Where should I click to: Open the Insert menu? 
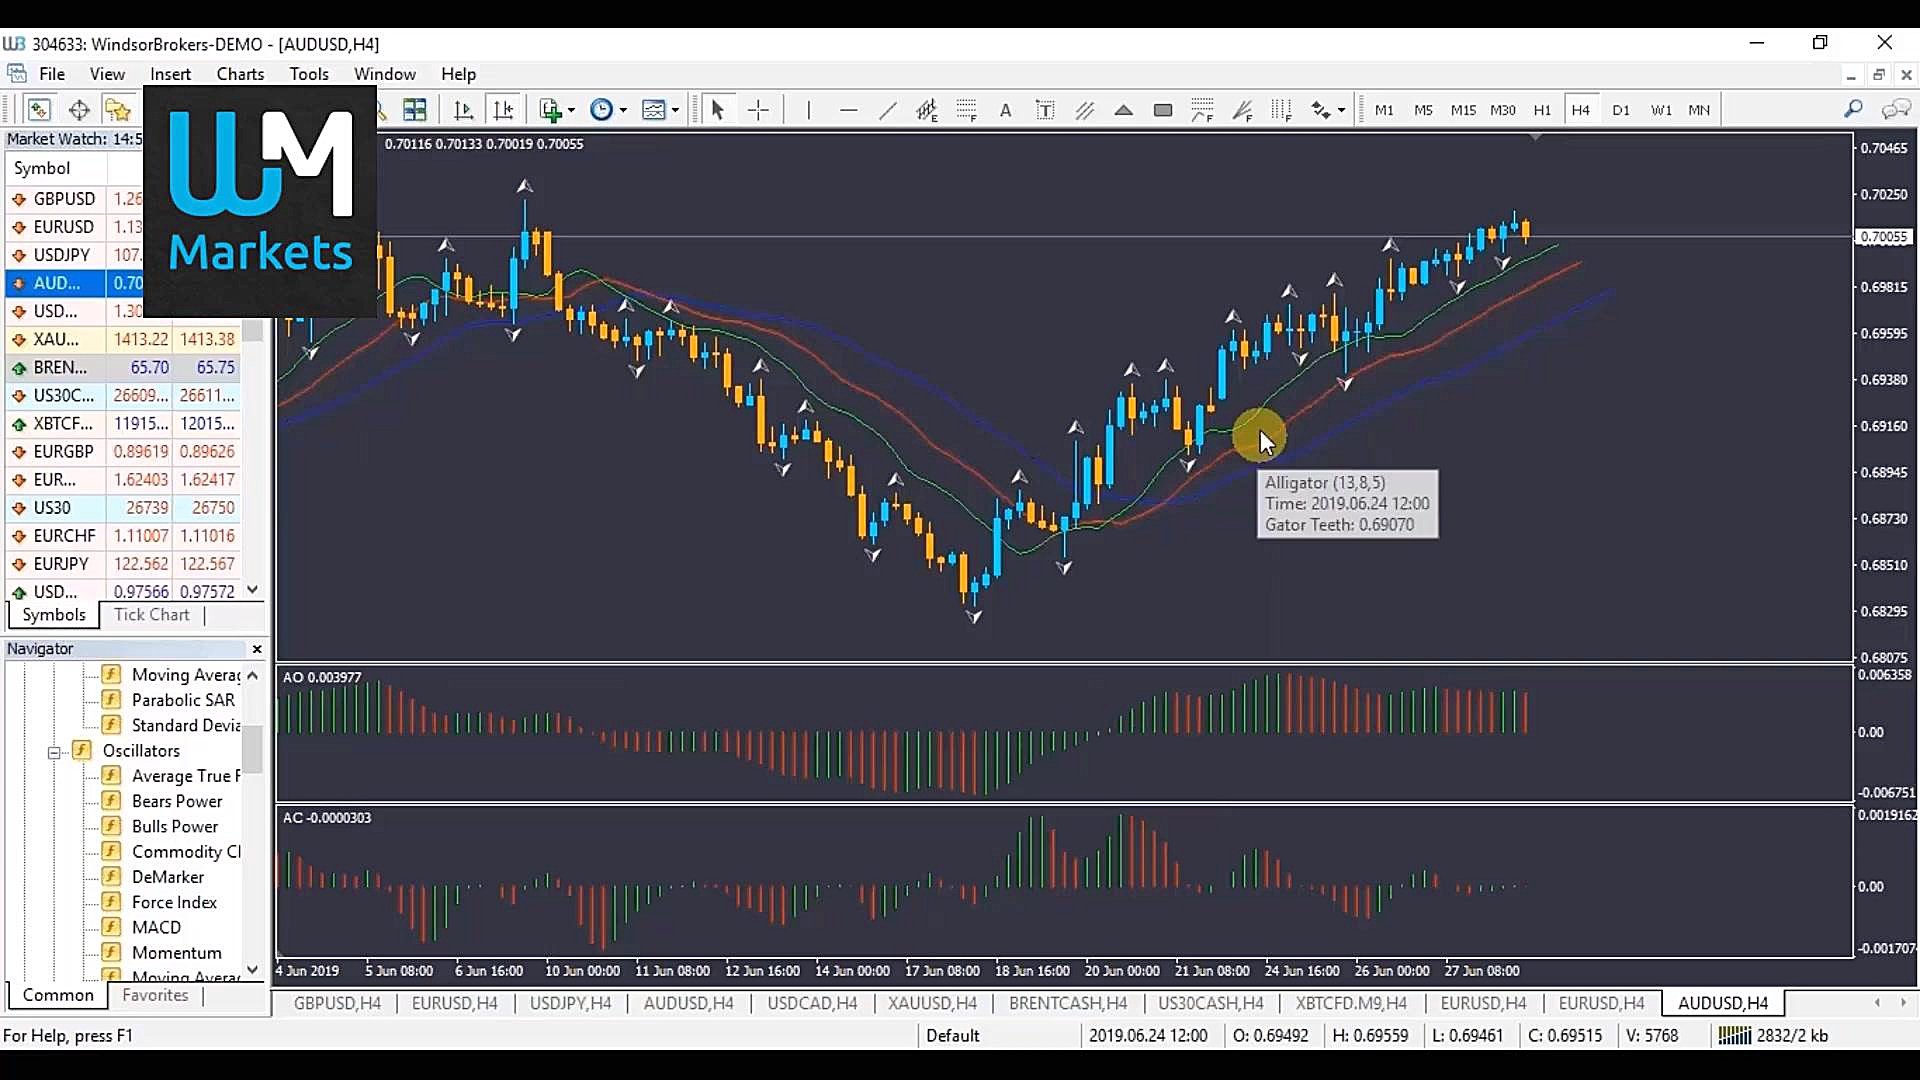[x=170, y=74]
